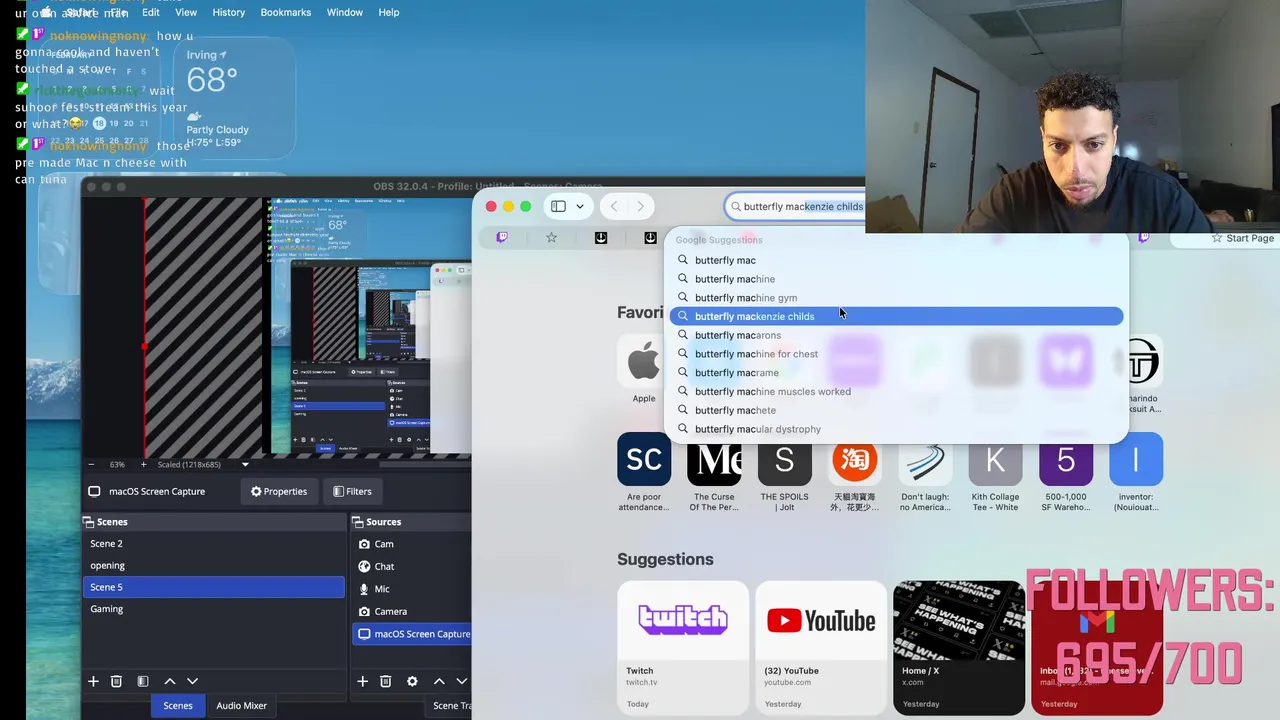Select the Camera source
Viewport: 1280px width, 720px height.
pyautogui.click(x=412, y=611)
